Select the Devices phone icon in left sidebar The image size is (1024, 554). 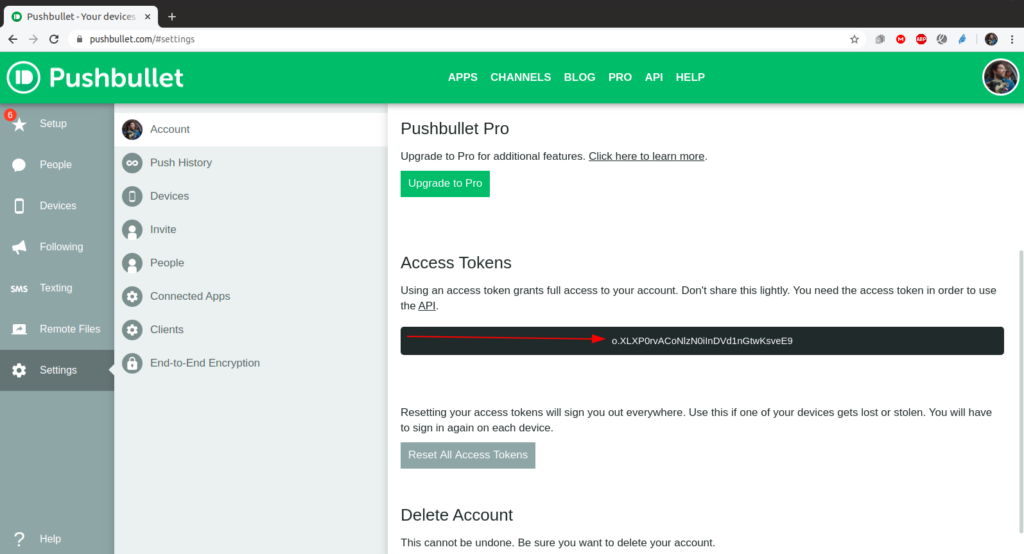coord(19,206)
